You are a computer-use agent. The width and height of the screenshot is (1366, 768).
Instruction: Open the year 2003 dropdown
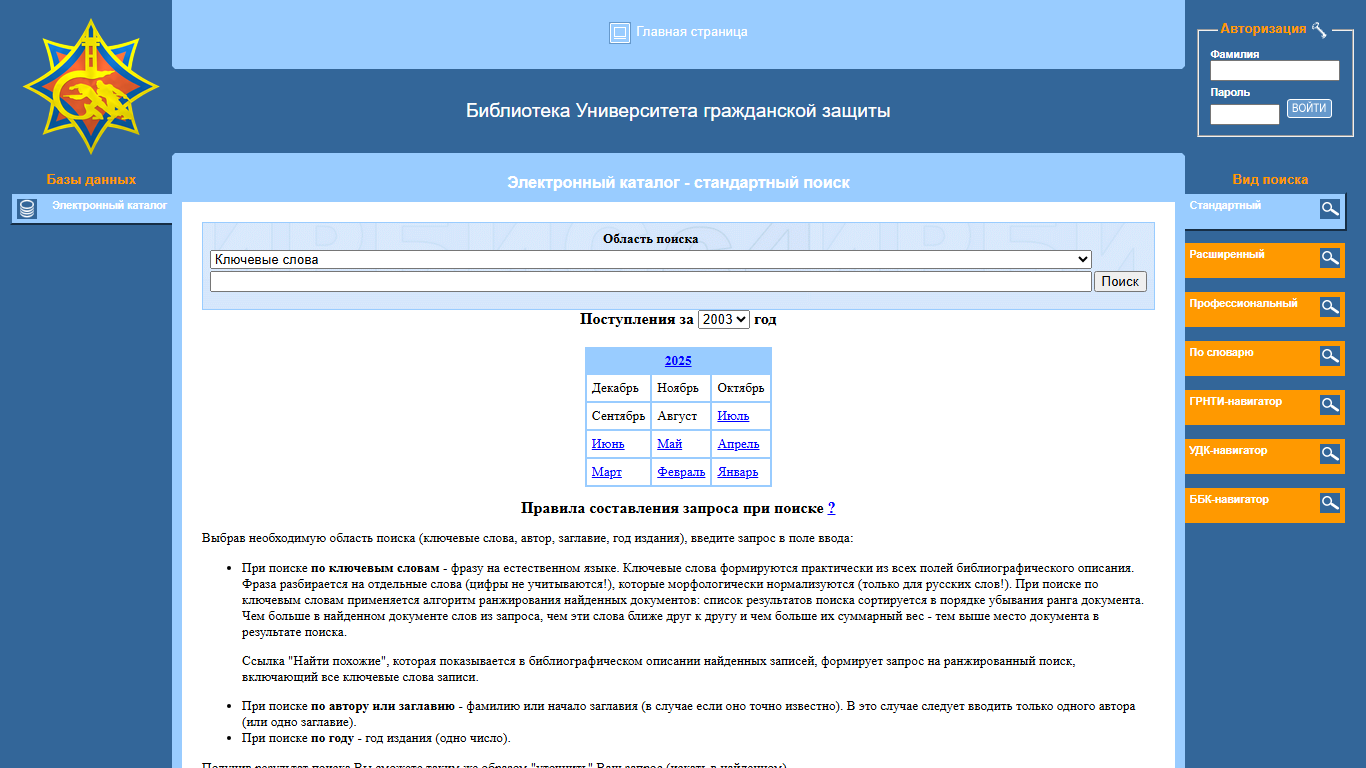724,320
